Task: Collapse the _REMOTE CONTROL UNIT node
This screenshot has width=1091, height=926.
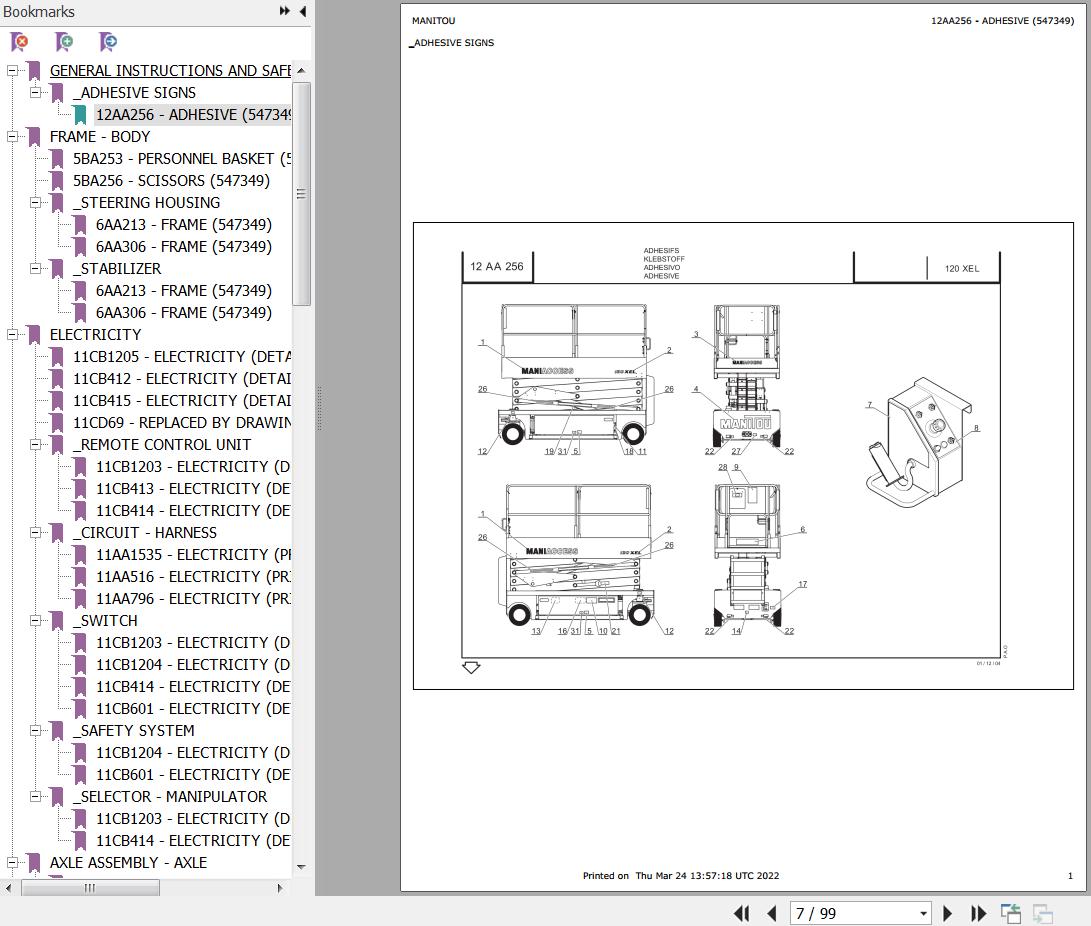Action: (x=35, y=445)
